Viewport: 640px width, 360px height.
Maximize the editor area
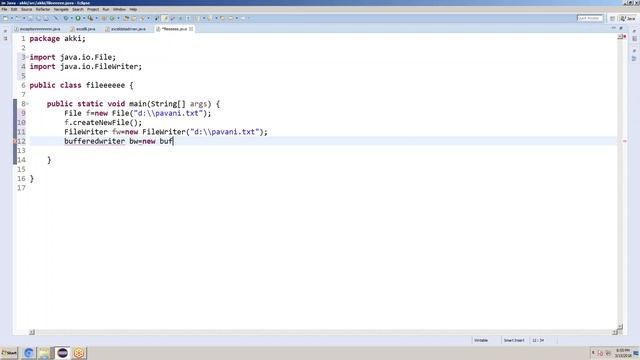(621, 28)
